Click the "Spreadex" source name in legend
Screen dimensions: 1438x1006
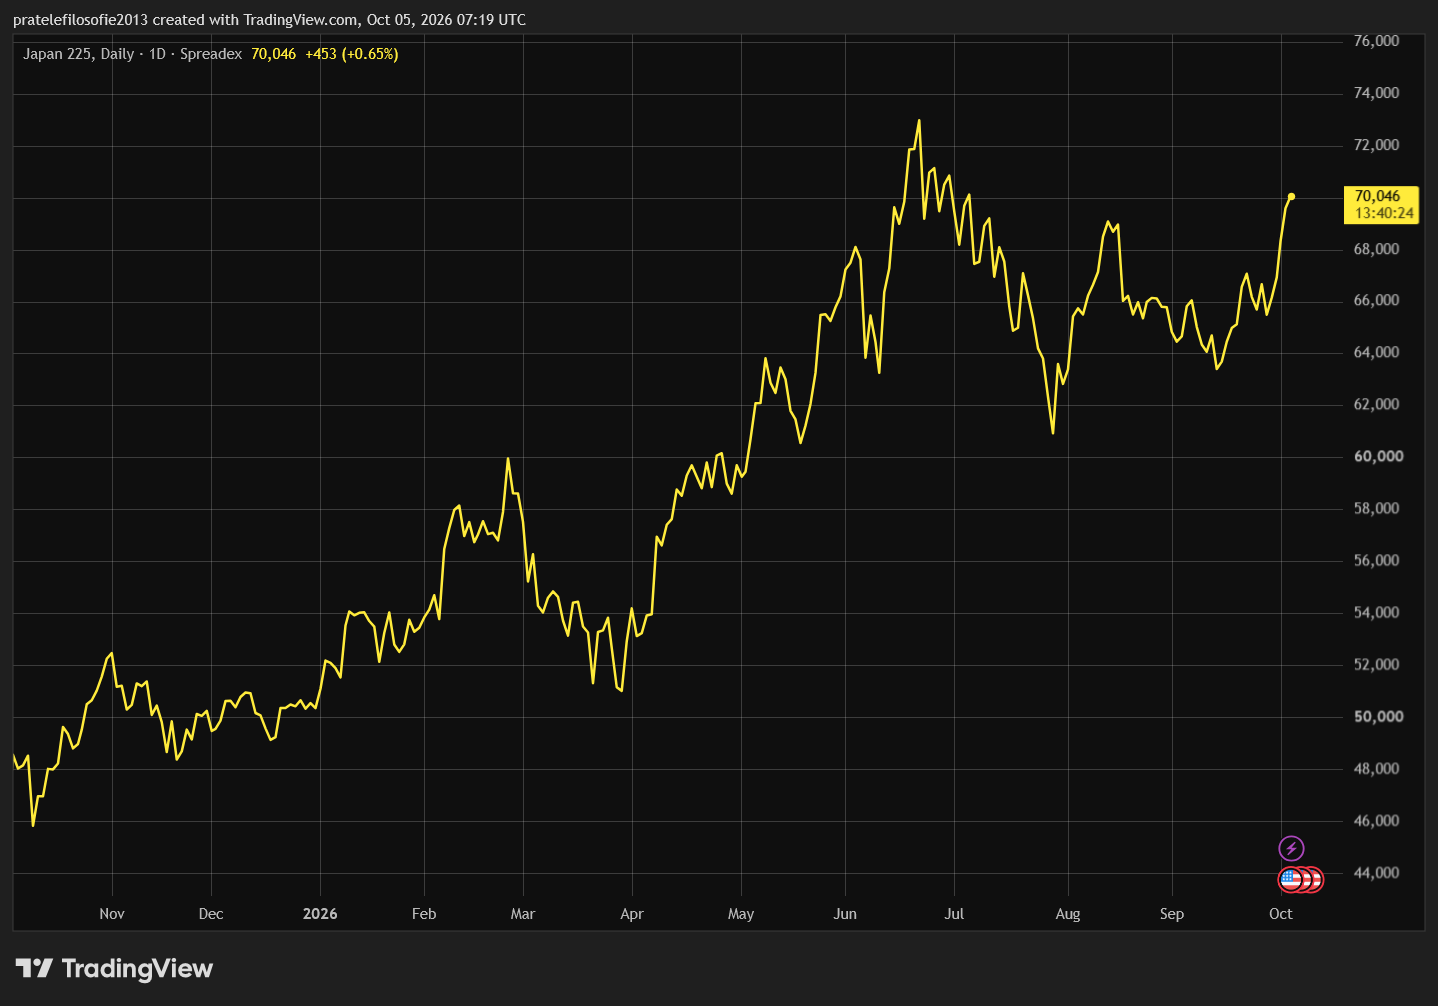click(211, 54)
